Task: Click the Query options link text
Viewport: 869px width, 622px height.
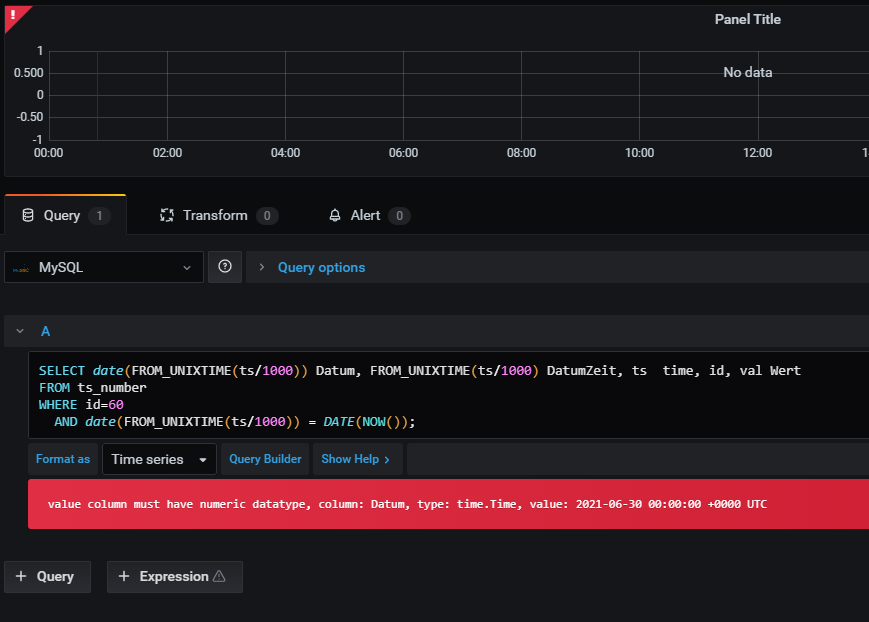Action: pyautogui.click(x=321, y=267)
